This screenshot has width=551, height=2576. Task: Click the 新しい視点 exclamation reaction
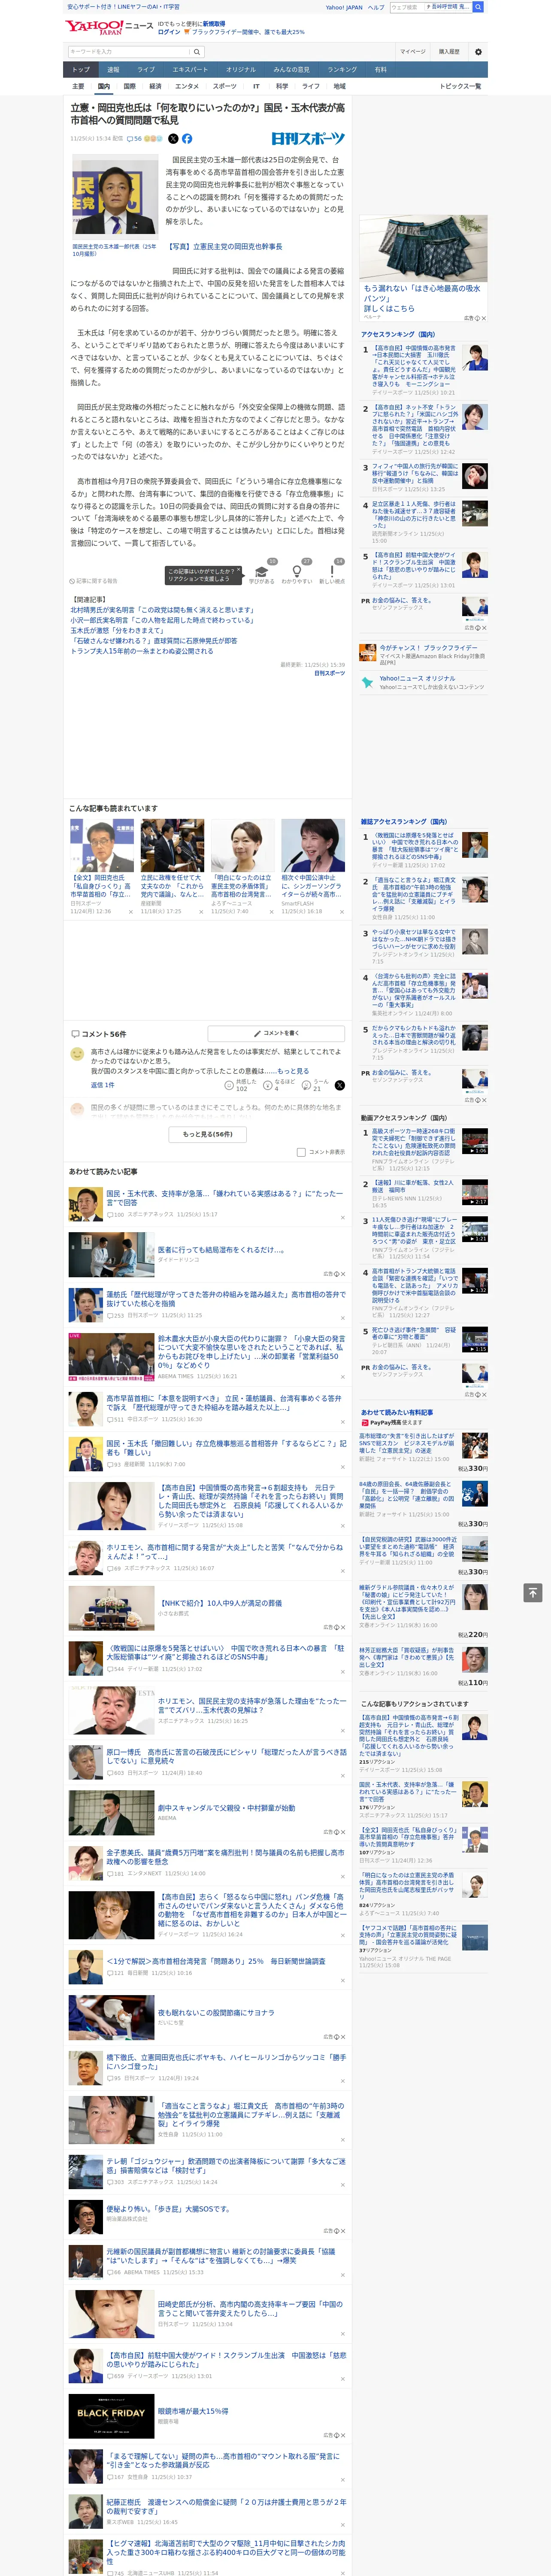point(332,574)
